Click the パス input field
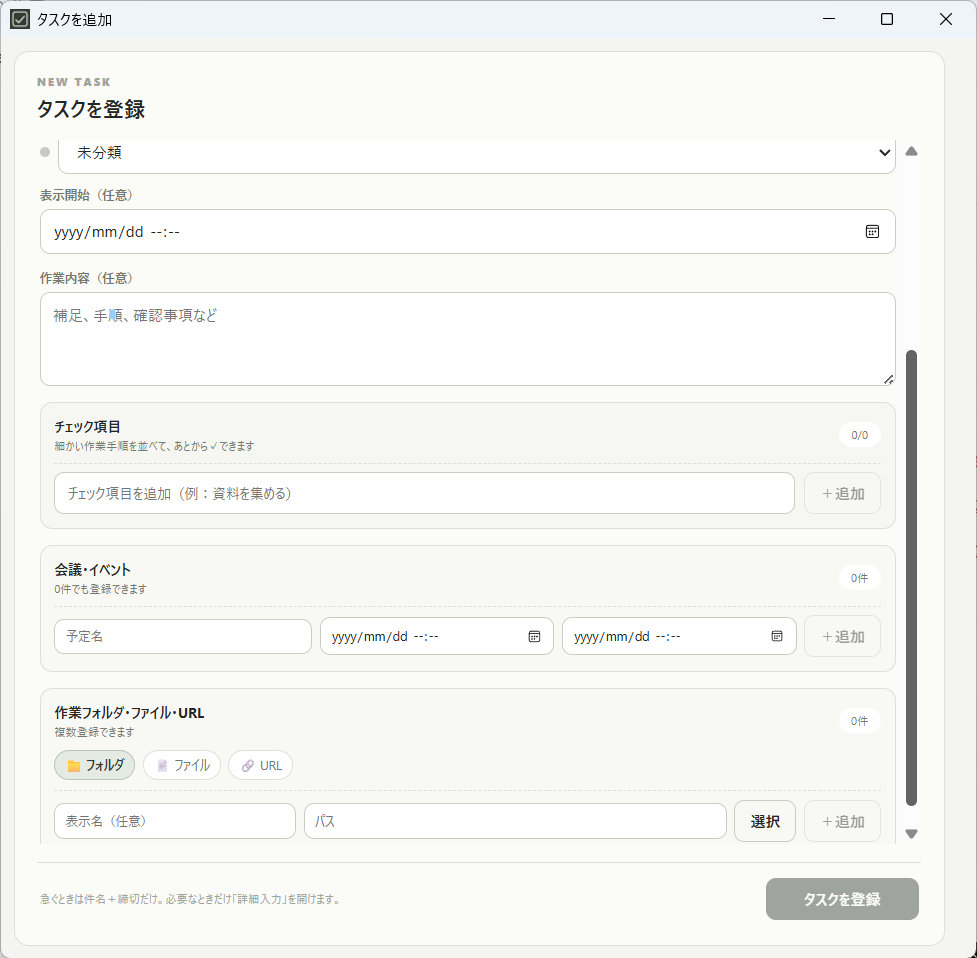This screenshot has height=958, width=977. click(x=515, y=821)
